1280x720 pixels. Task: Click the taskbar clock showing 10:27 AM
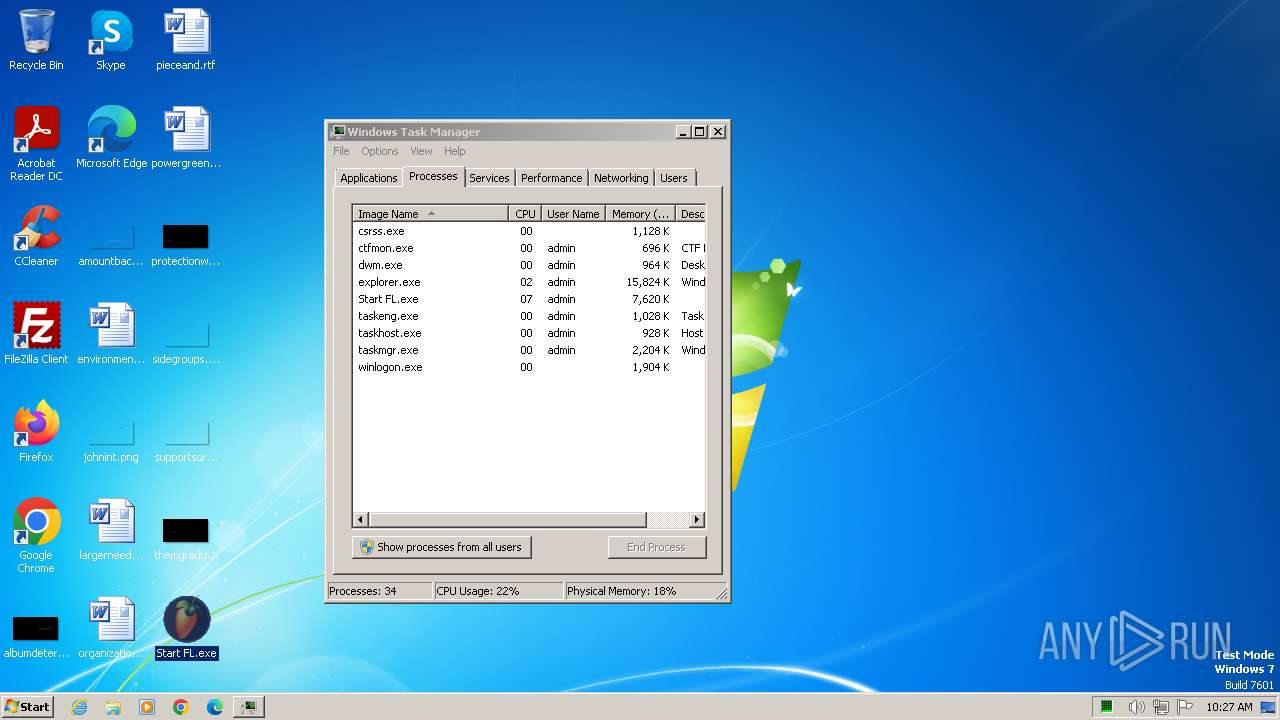coord(1229,707)
